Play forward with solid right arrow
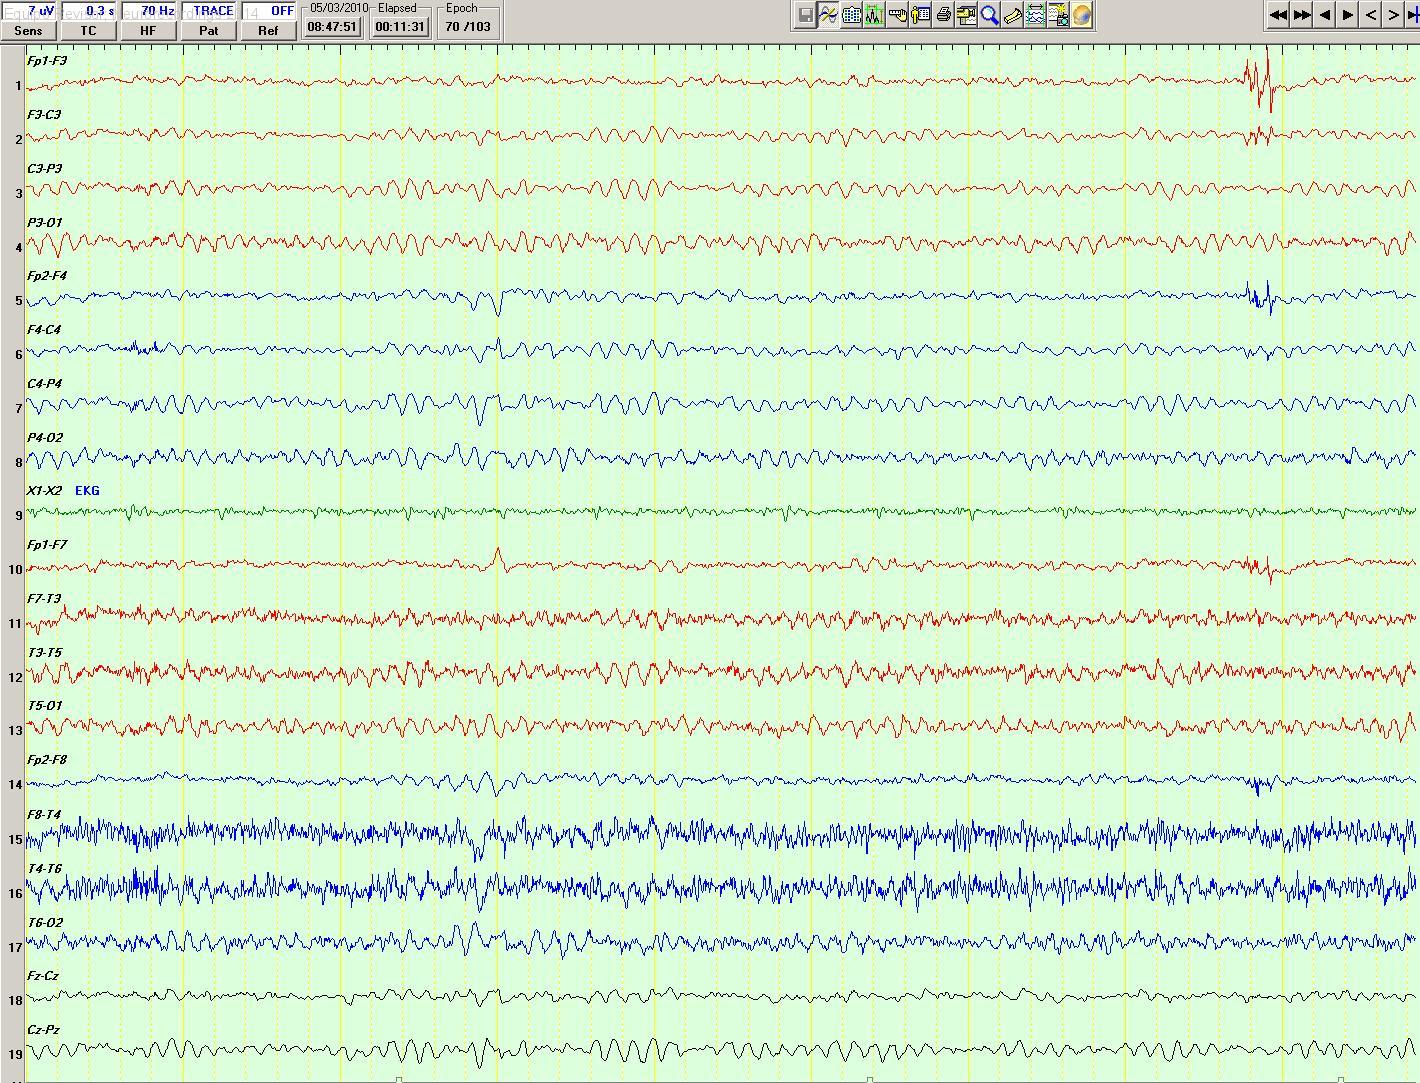The image size is (1420, 1083). [1348, 15]
